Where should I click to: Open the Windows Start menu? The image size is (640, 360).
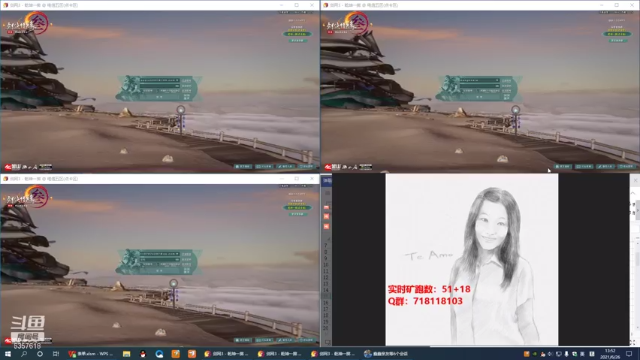tap(7, 354)
